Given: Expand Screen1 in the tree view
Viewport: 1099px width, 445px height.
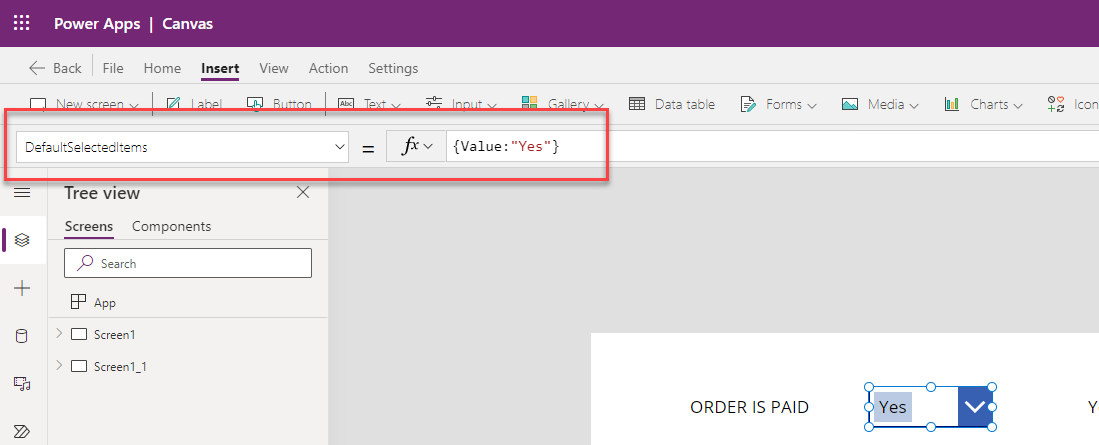Looking at the screenshot, I should click(x=59, y=334).
